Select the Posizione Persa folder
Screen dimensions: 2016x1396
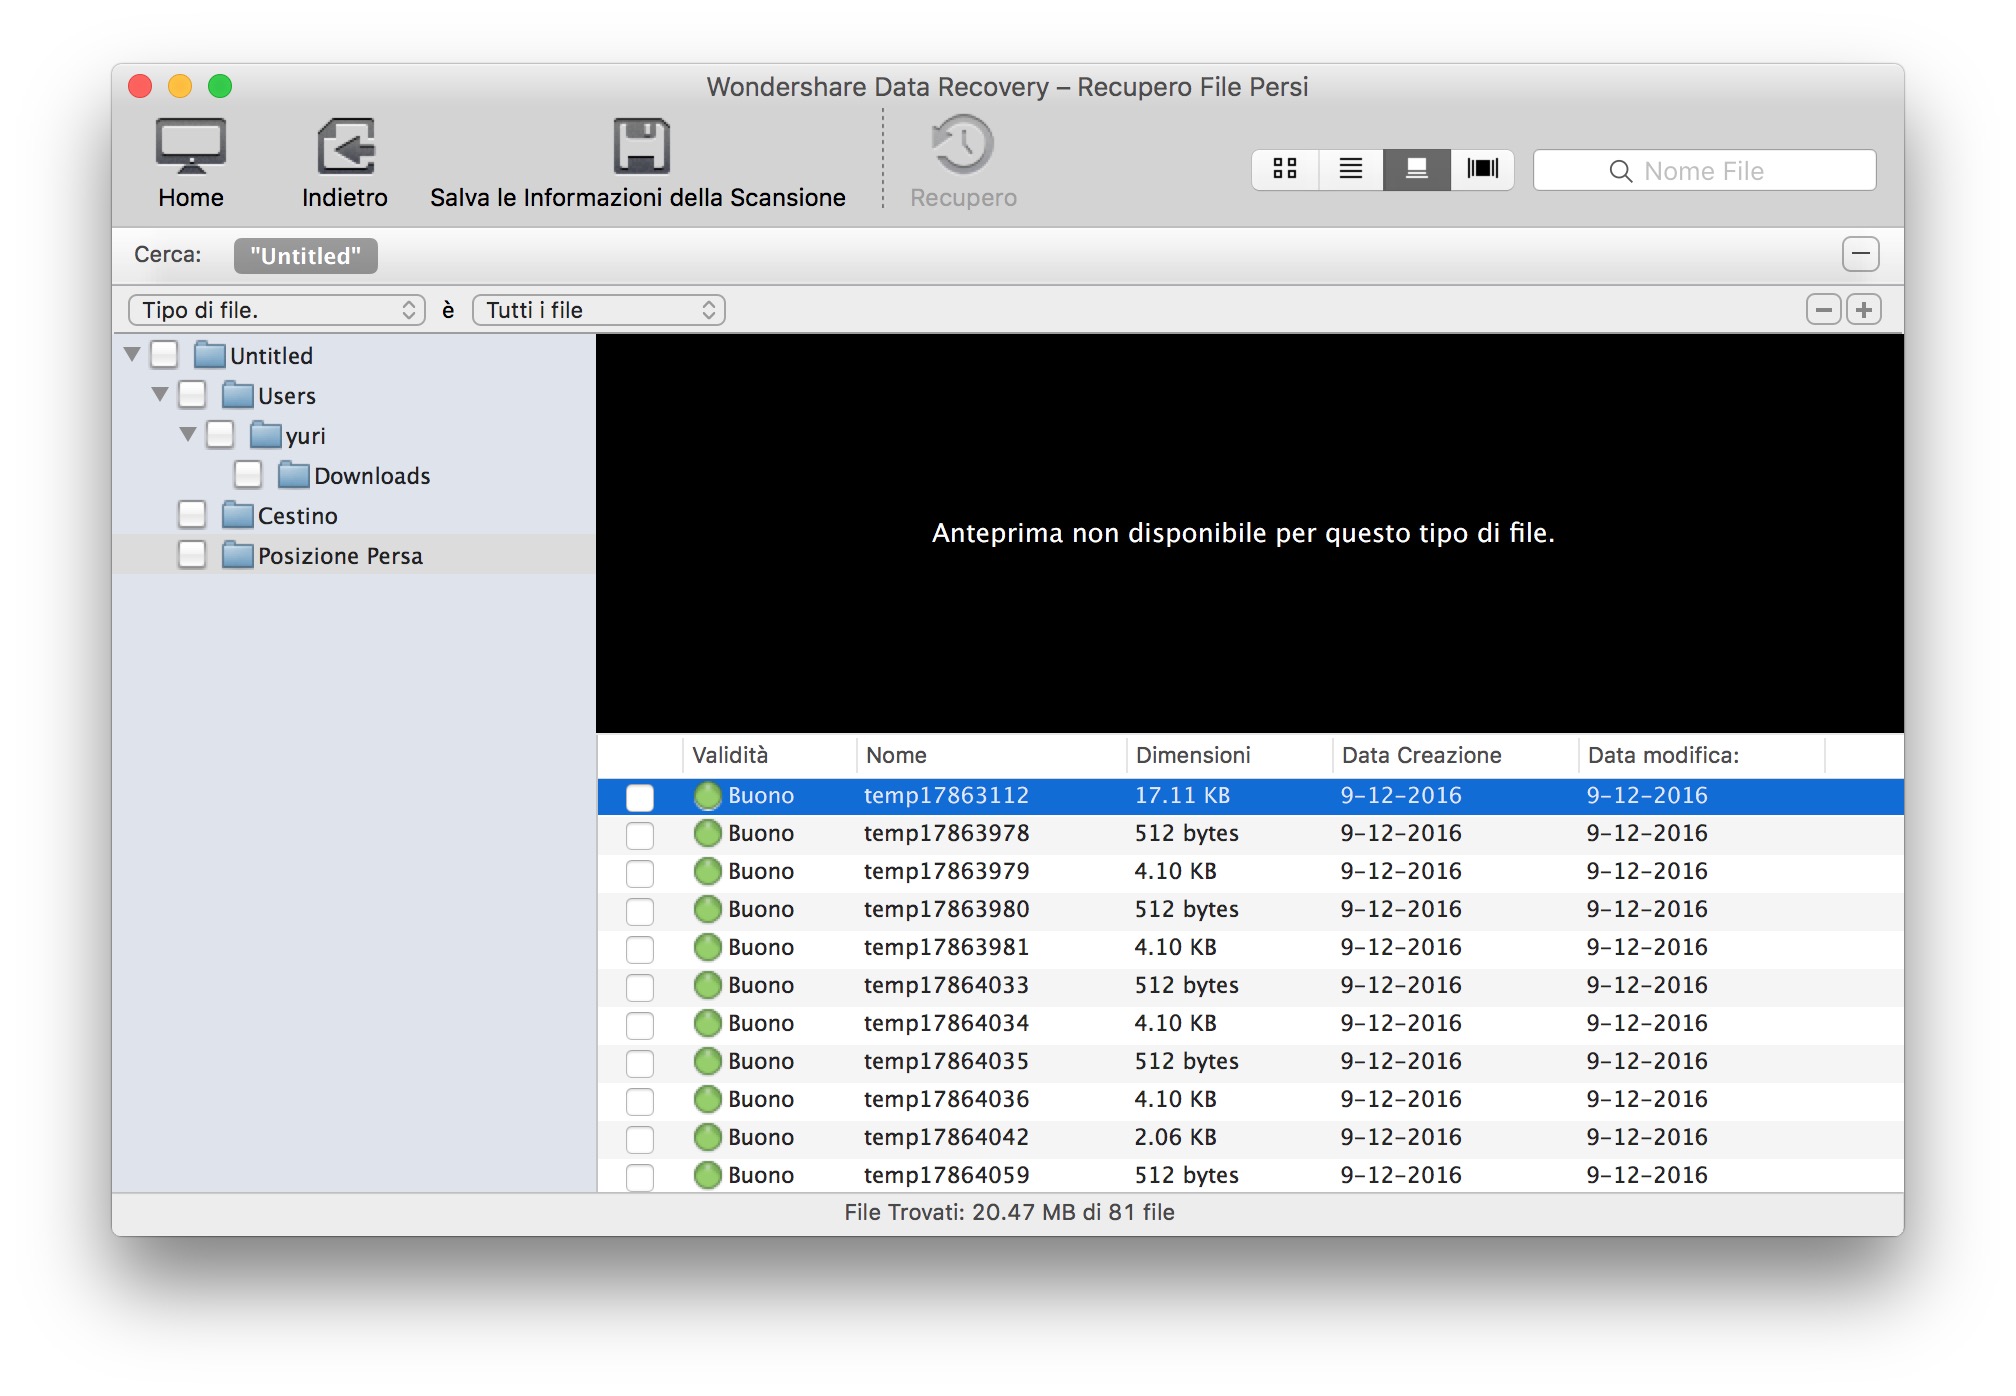(340, 556)
